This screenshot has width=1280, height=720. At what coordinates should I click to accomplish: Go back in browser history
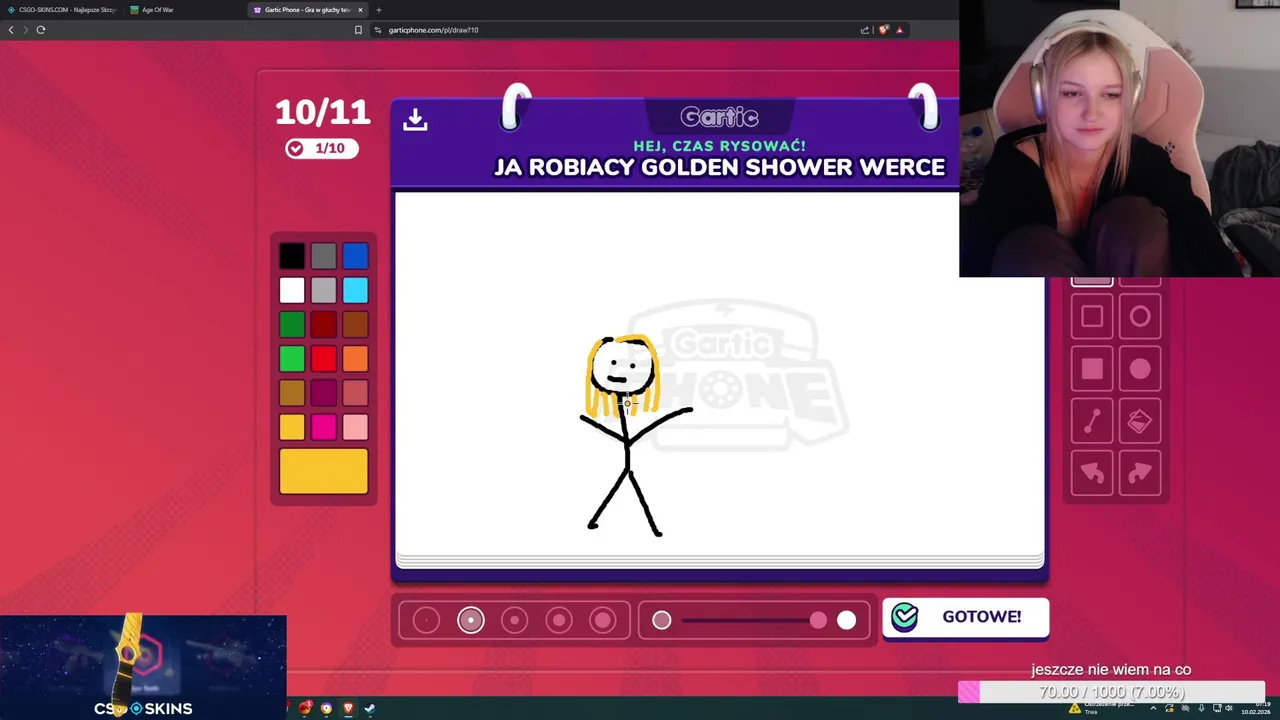click(11, 30)
